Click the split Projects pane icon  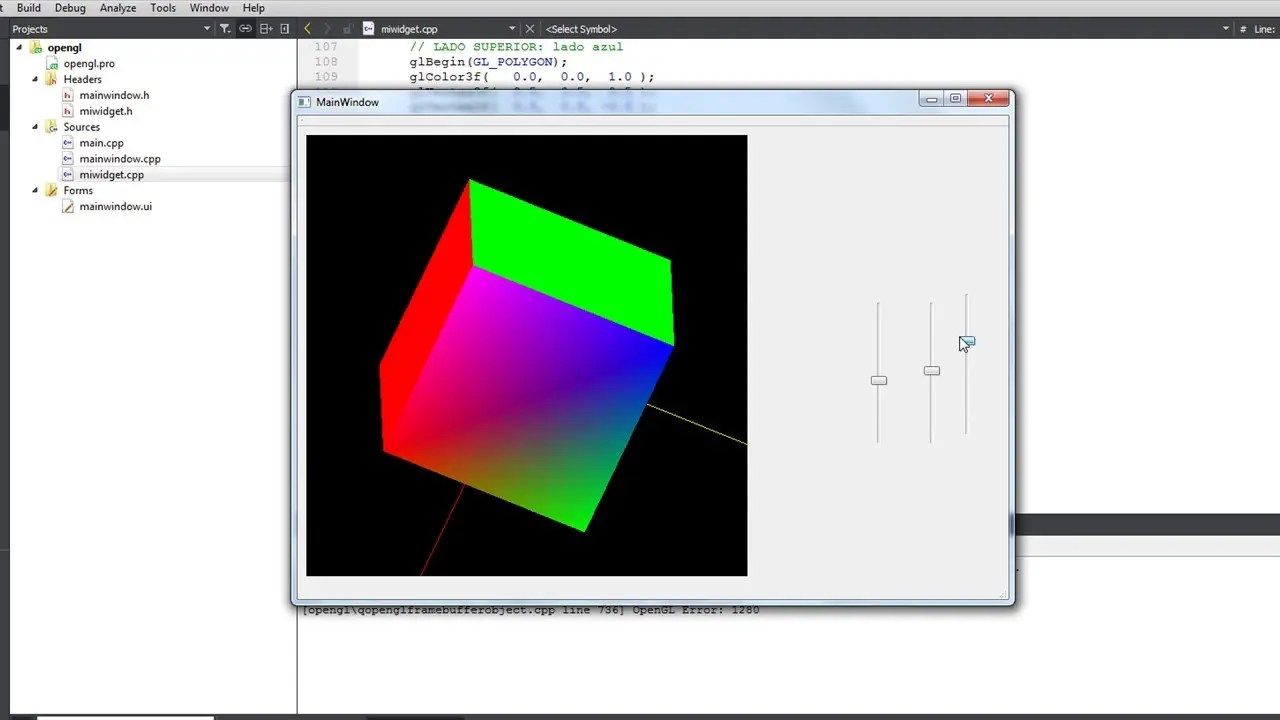click(x=266, y=29)
